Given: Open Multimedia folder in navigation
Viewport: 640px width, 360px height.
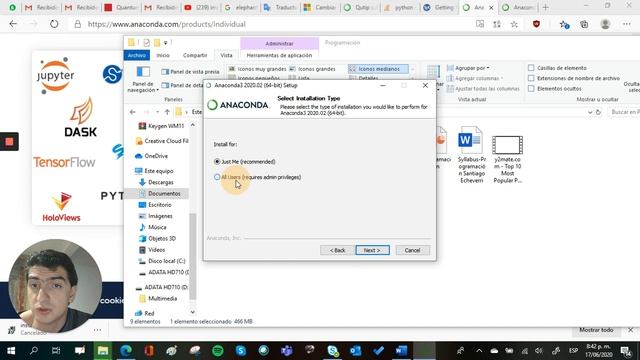Looking at the screenshot, I should pyautogui.click(x=158, y=299).
